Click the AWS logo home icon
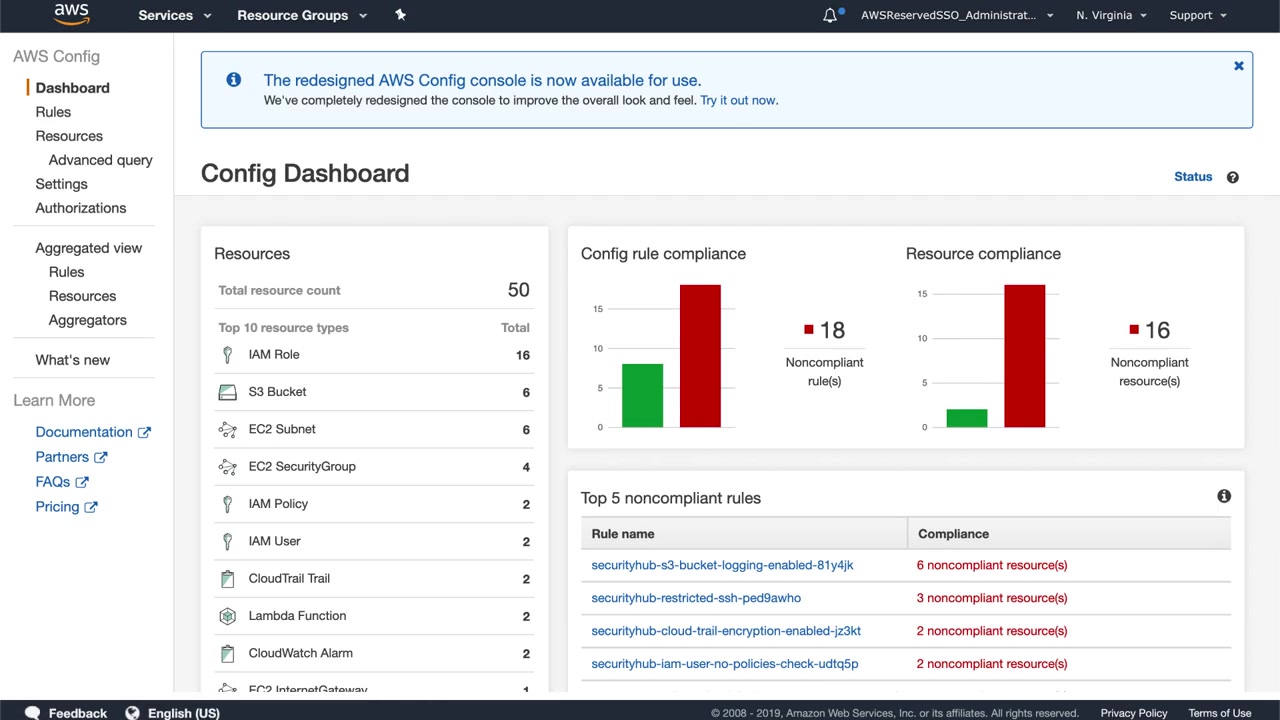 [x=72, y=14]
